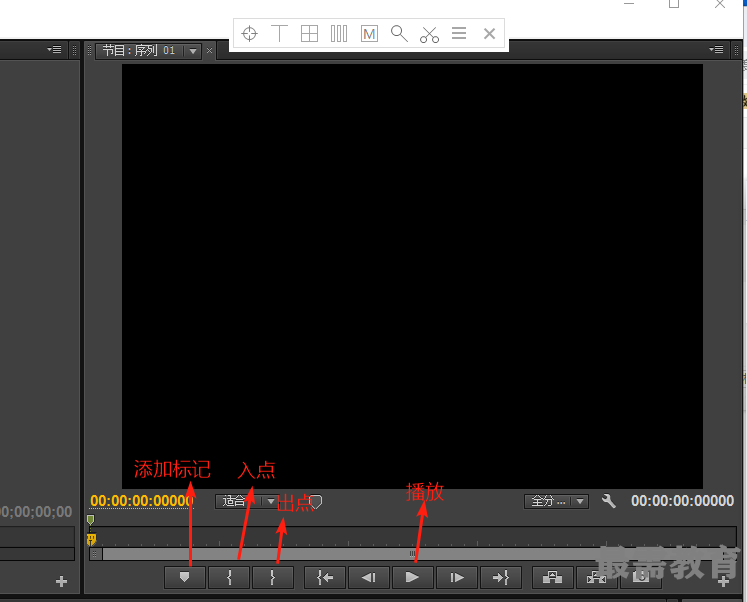Jump to the In point
The width and height of the screenshot is (747, 602).
pyautogui.click(x=325, y=577)
